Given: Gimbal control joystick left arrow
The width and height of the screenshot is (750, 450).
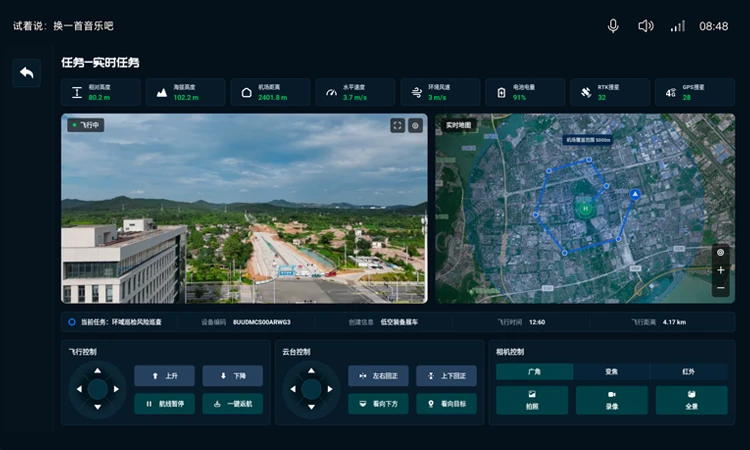Looking at the screenshot, I should 293,389.
